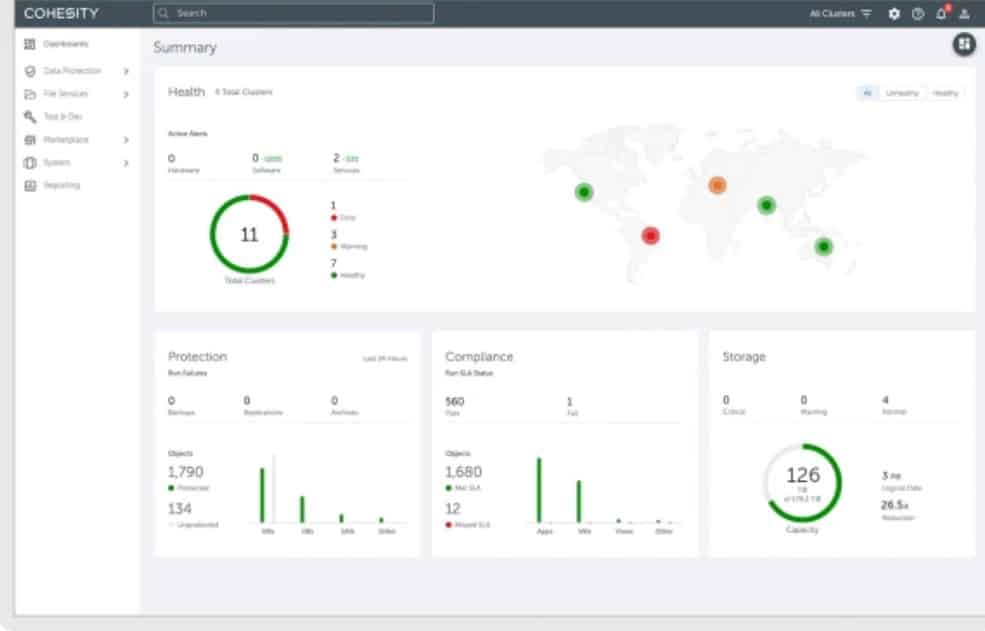
Task: Click the 26.5x Reduction value
Action: [894, 505]
